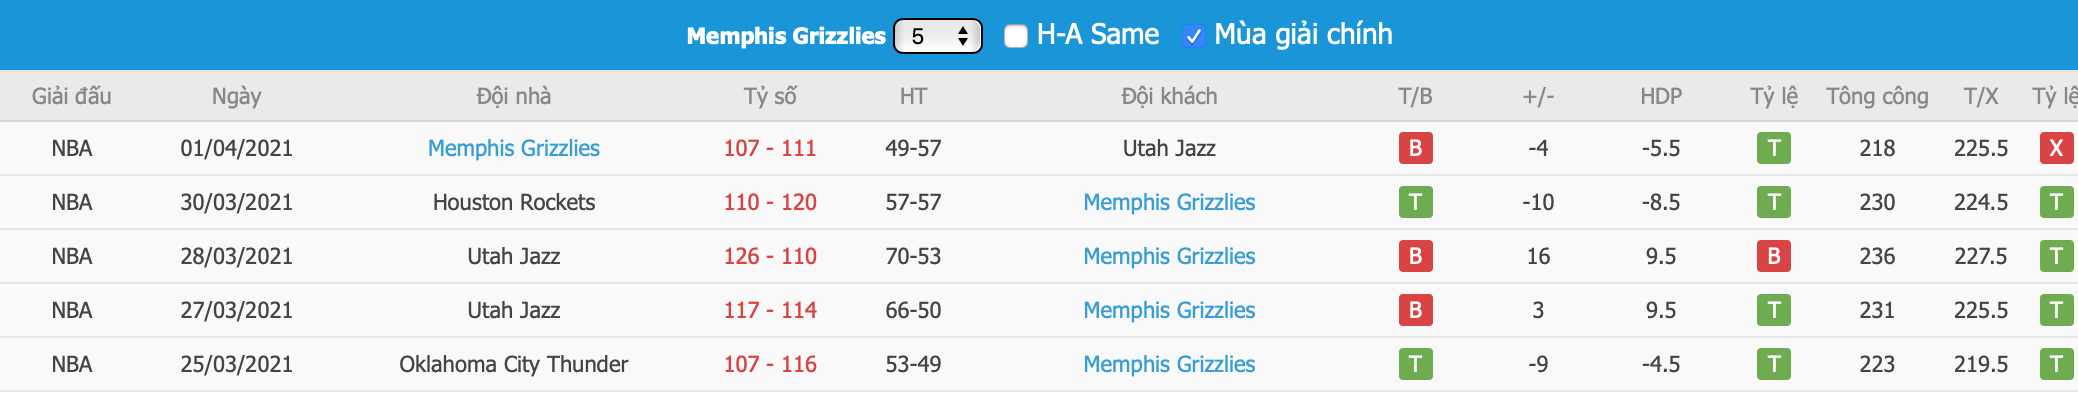The width and height of the screenshot is (2078, 398).
Task: Click the HDP column header
Action: click(x=1661, y=96)
